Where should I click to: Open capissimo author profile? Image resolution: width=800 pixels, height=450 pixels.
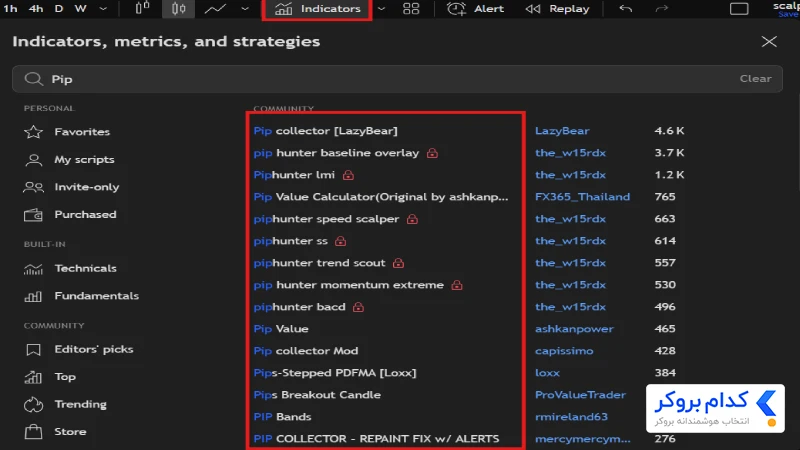point(564,351)
